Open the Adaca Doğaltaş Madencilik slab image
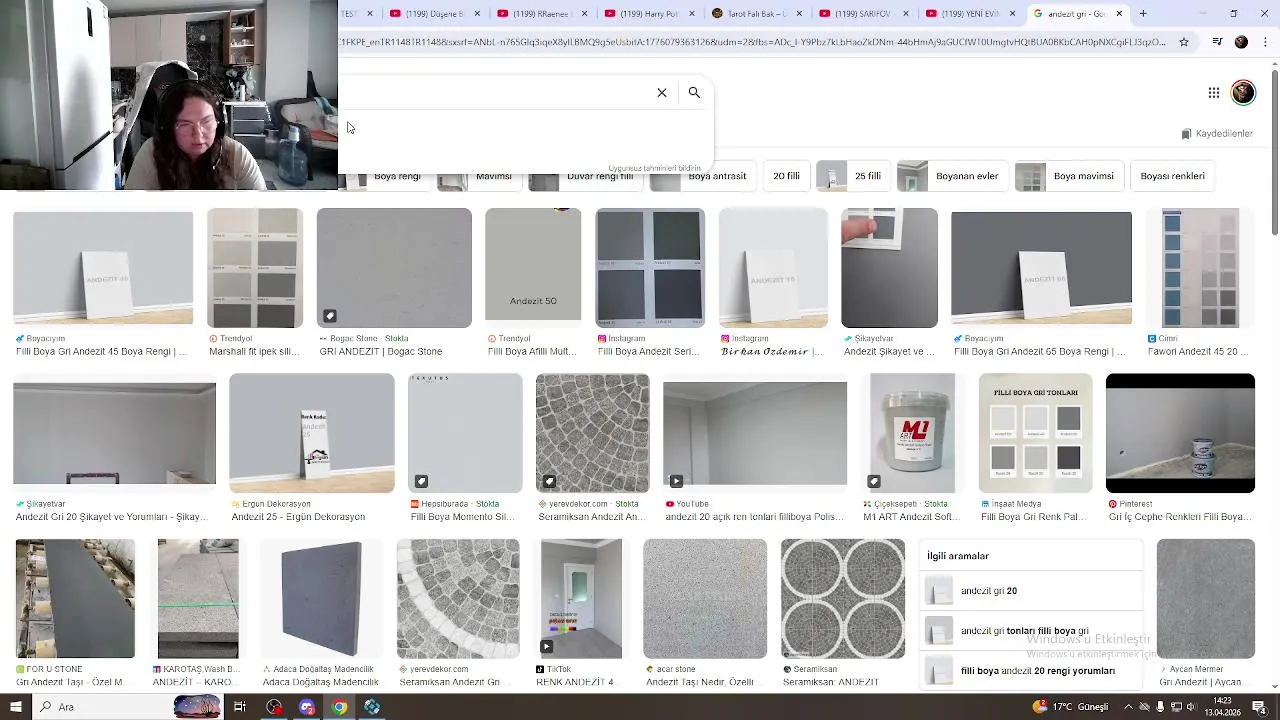The height and width of the screenshot is (720, 1280). [x=320, y=599]
